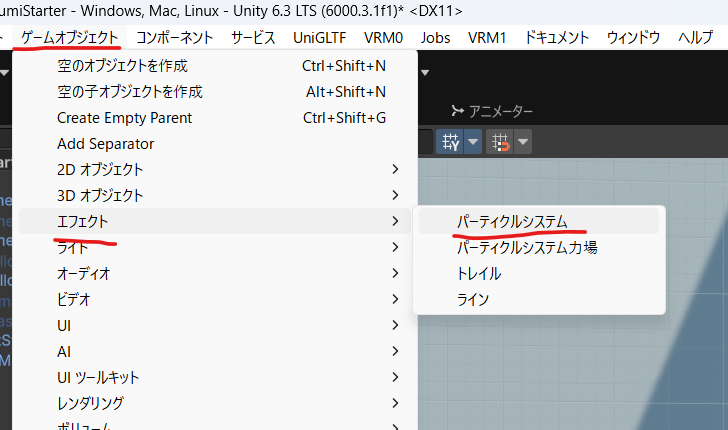Switch to the アニメーター tab
This screenshot has width=728, height=430.
pyautogui.click(x=492, y=111)
